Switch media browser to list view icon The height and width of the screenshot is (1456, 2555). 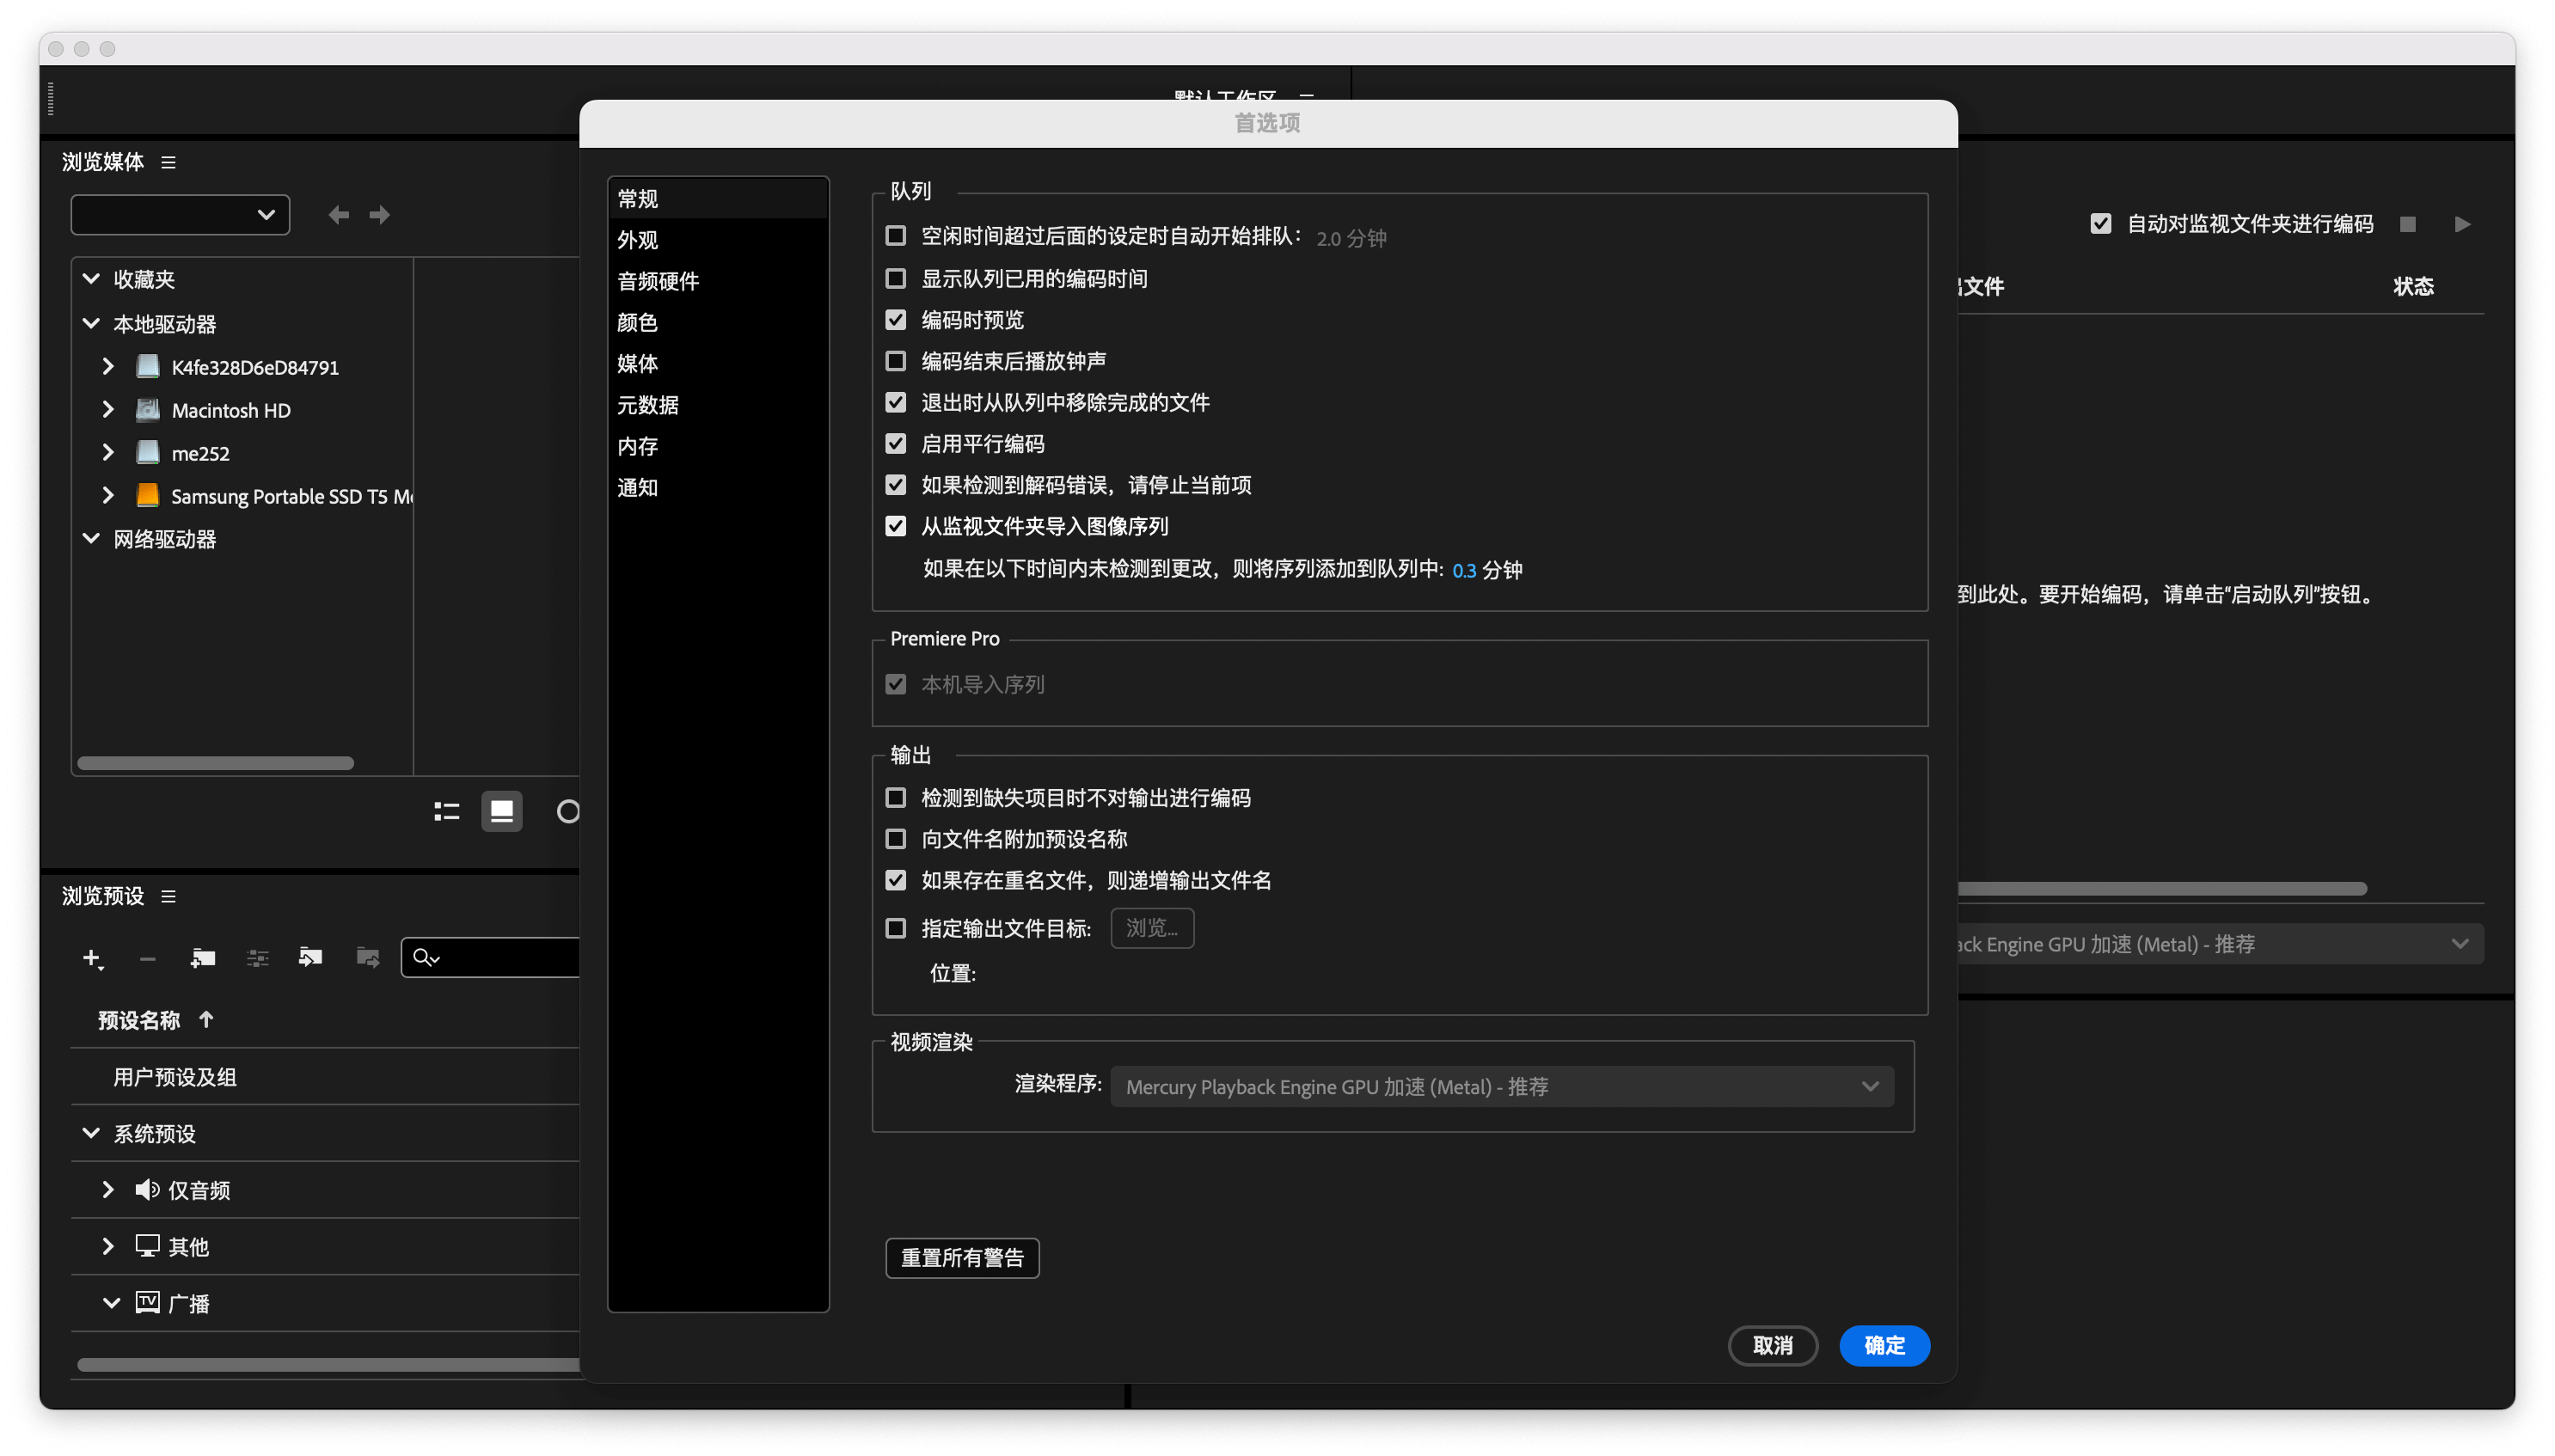[x=447, y=811]
